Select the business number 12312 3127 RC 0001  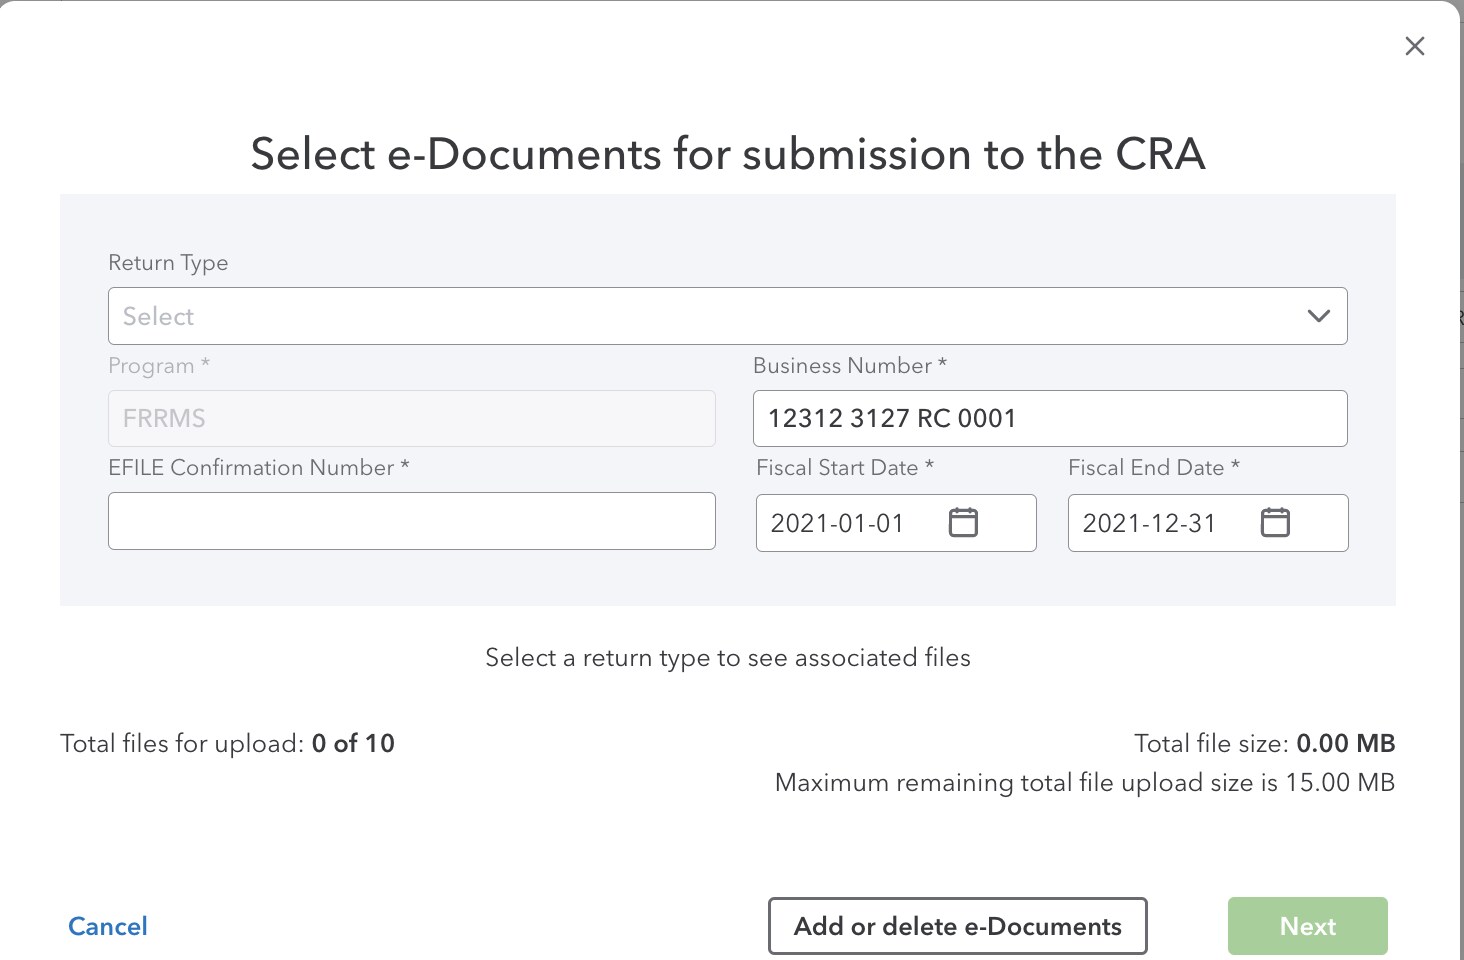pyautogui.click(x=1049, y=418)
